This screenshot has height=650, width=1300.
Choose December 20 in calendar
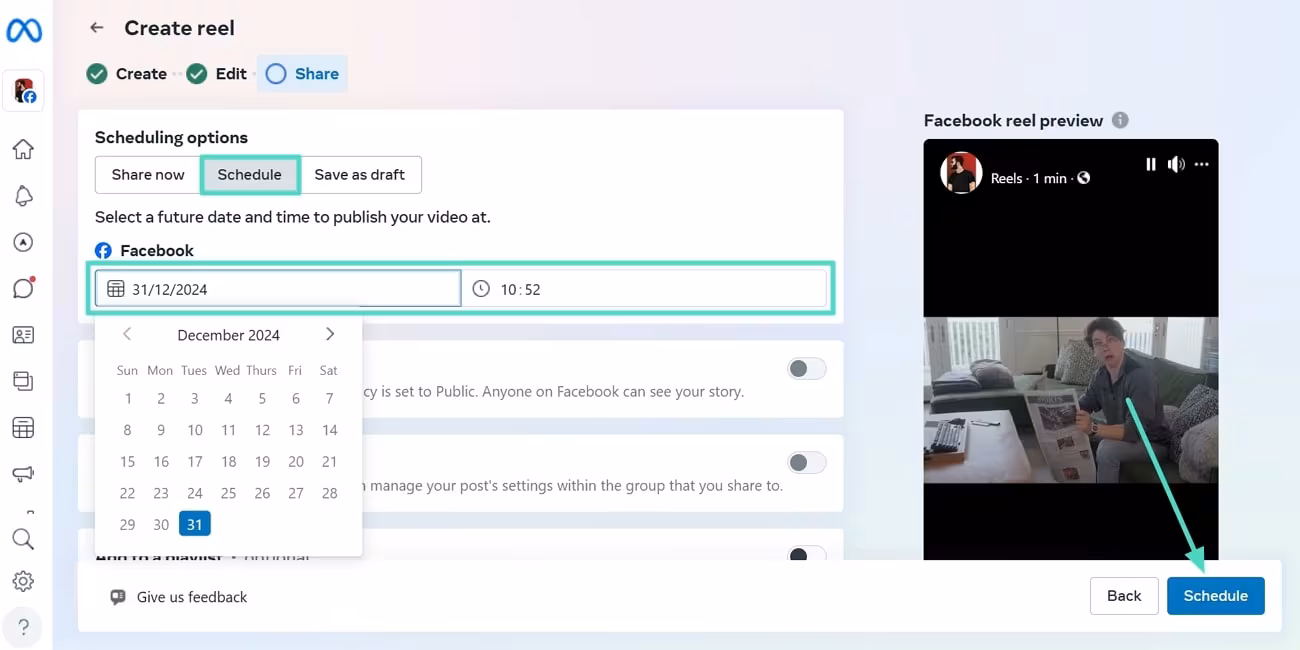click(x=296, y=461)
